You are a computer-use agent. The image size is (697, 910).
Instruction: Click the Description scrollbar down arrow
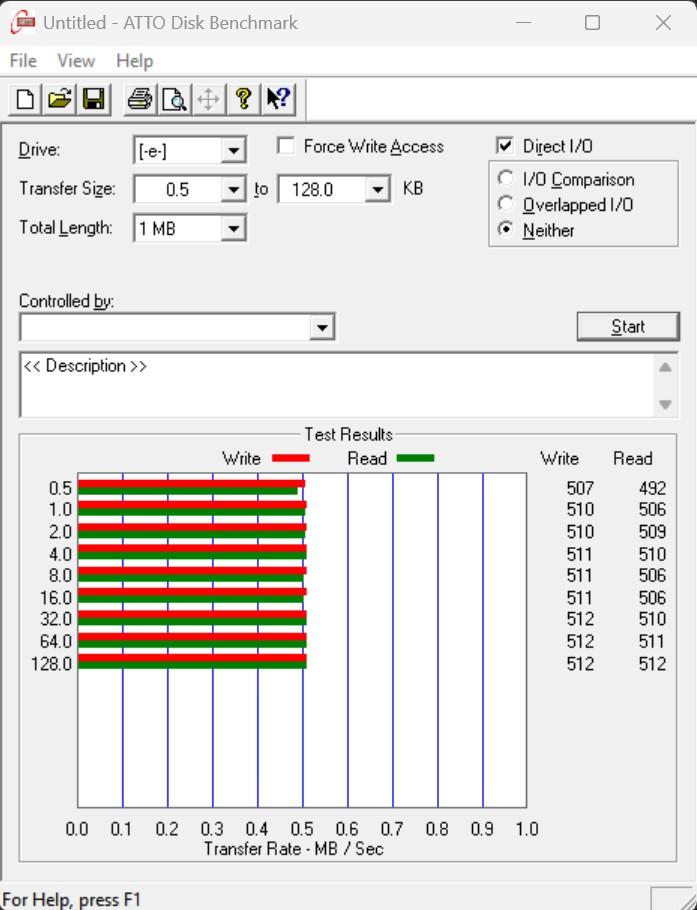coord(666,405)
